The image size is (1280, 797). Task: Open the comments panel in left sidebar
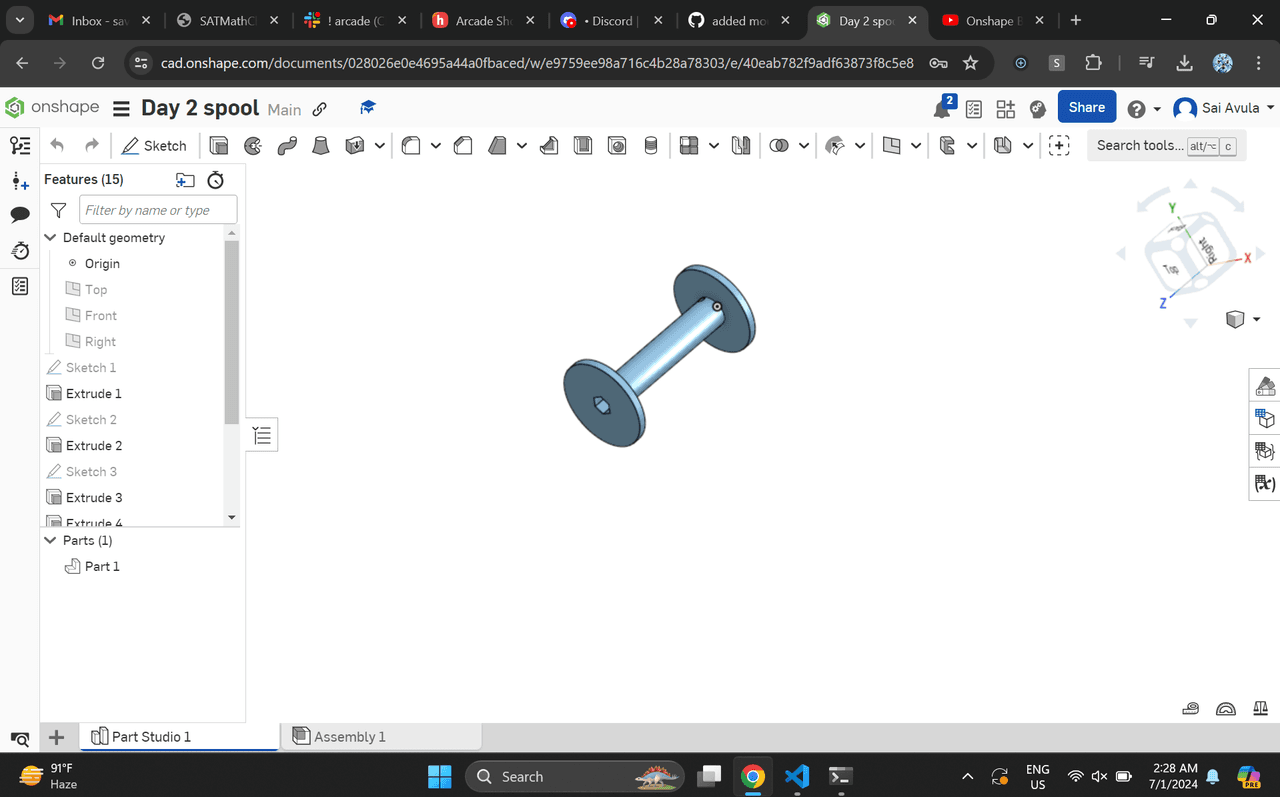(x=20, y=215)
